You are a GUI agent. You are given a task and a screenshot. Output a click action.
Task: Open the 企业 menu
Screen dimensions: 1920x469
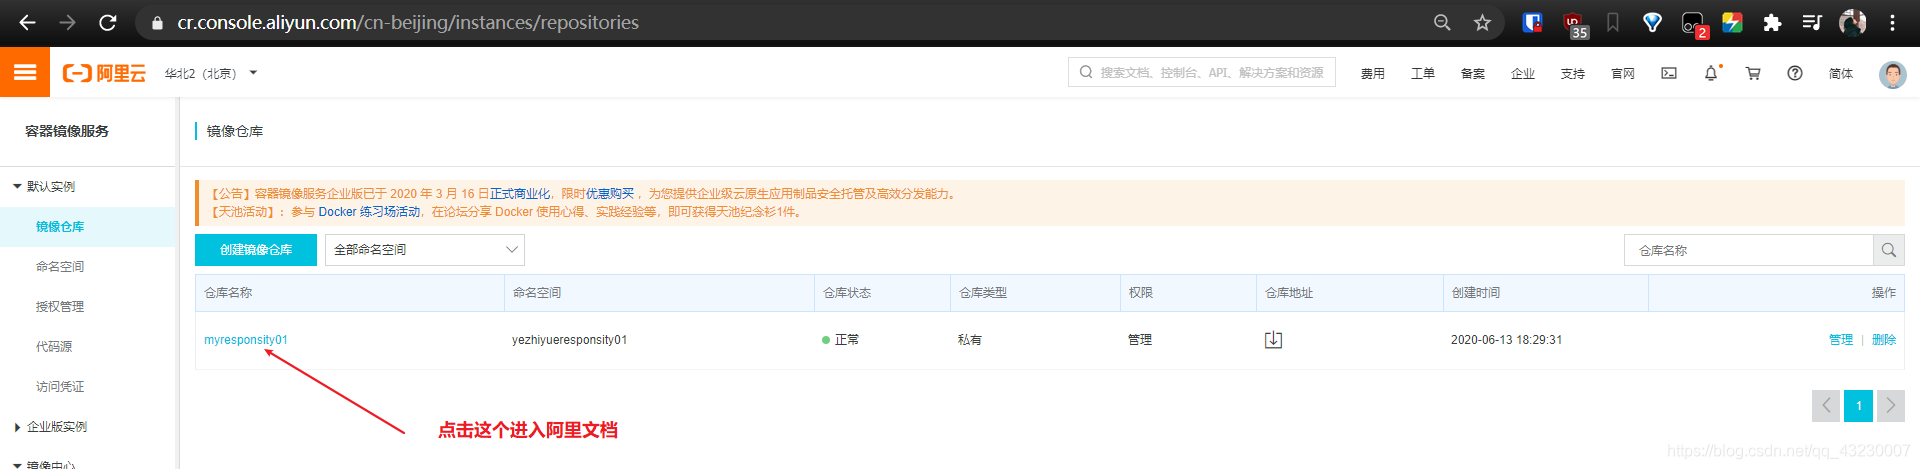[x=1522, y=73]
